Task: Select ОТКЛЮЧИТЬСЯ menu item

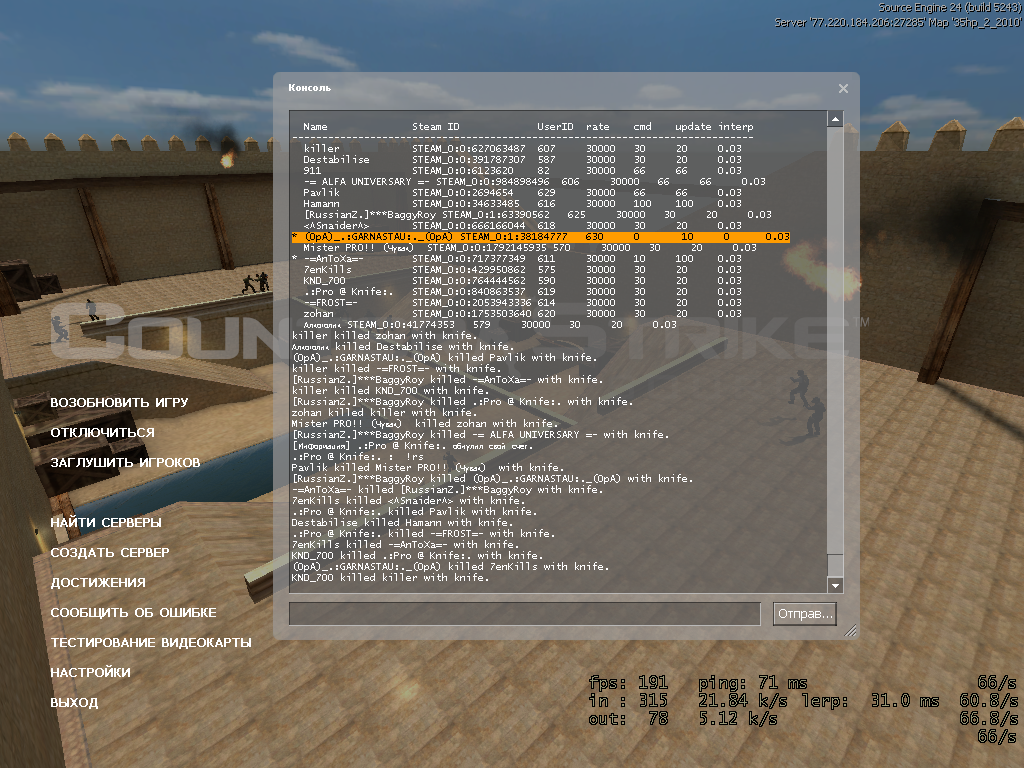Action: point(103,433)
